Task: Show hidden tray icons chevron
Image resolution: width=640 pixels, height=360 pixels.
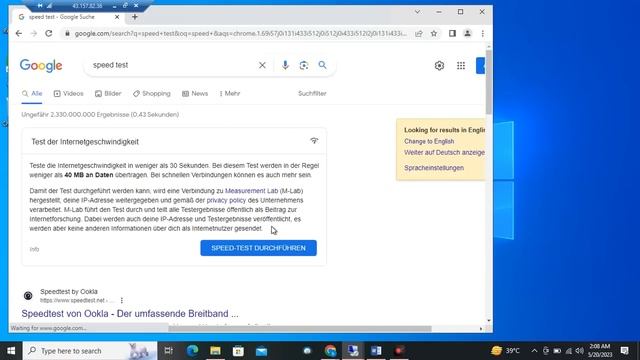Action: tap(534, 351)
